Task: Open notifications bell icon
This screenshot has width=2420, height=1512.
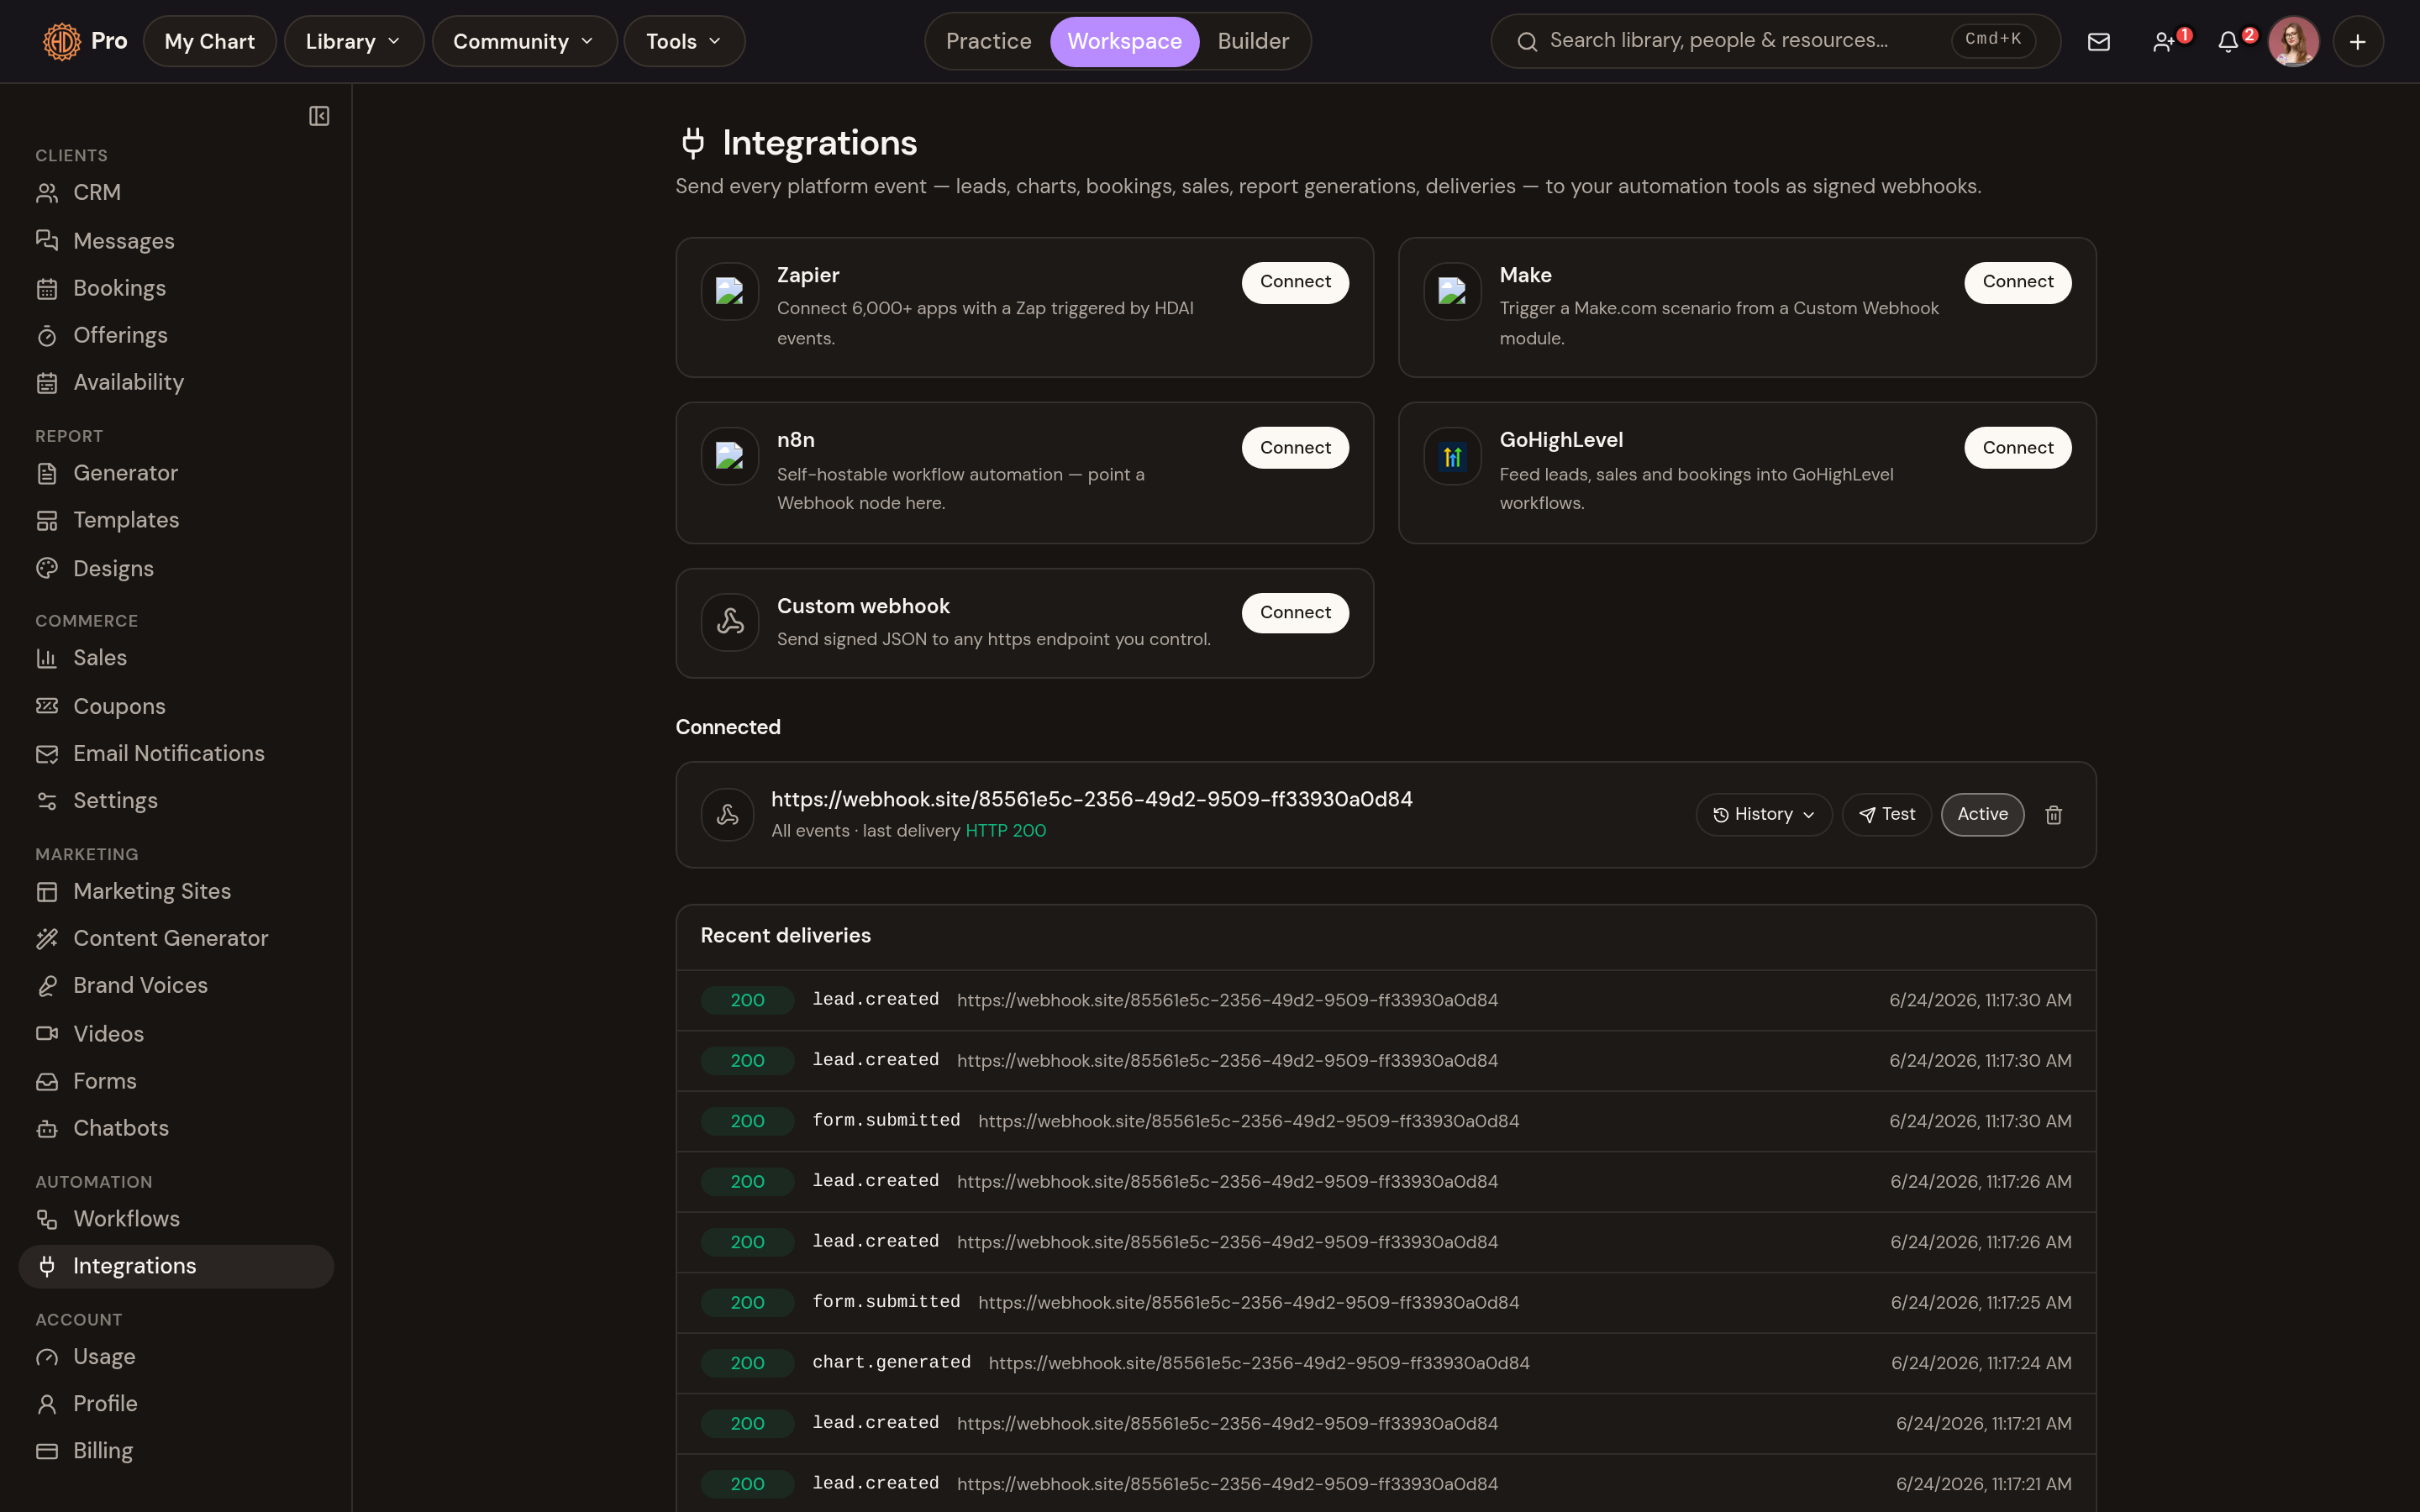Action: (x=2230, y=41)
